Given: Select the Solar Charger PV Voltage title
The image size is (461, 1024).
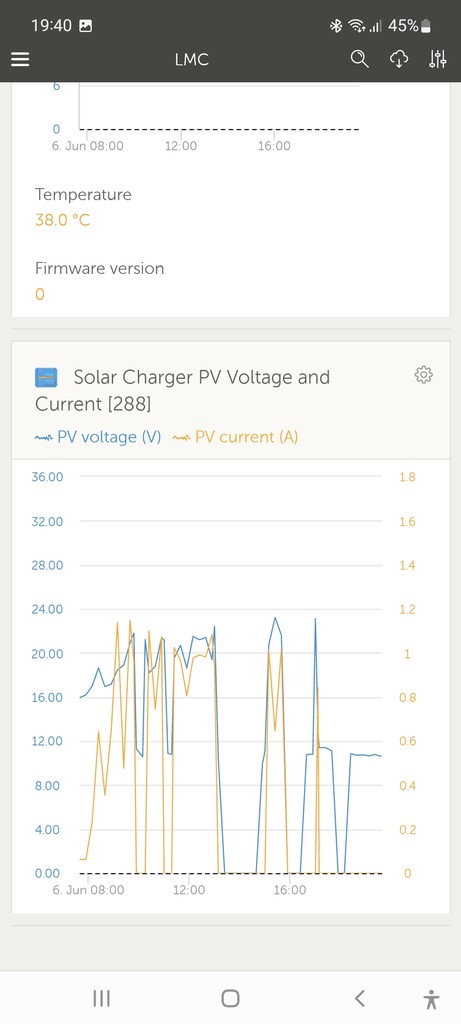Looking at the screenshot, I should coord(183,391).
